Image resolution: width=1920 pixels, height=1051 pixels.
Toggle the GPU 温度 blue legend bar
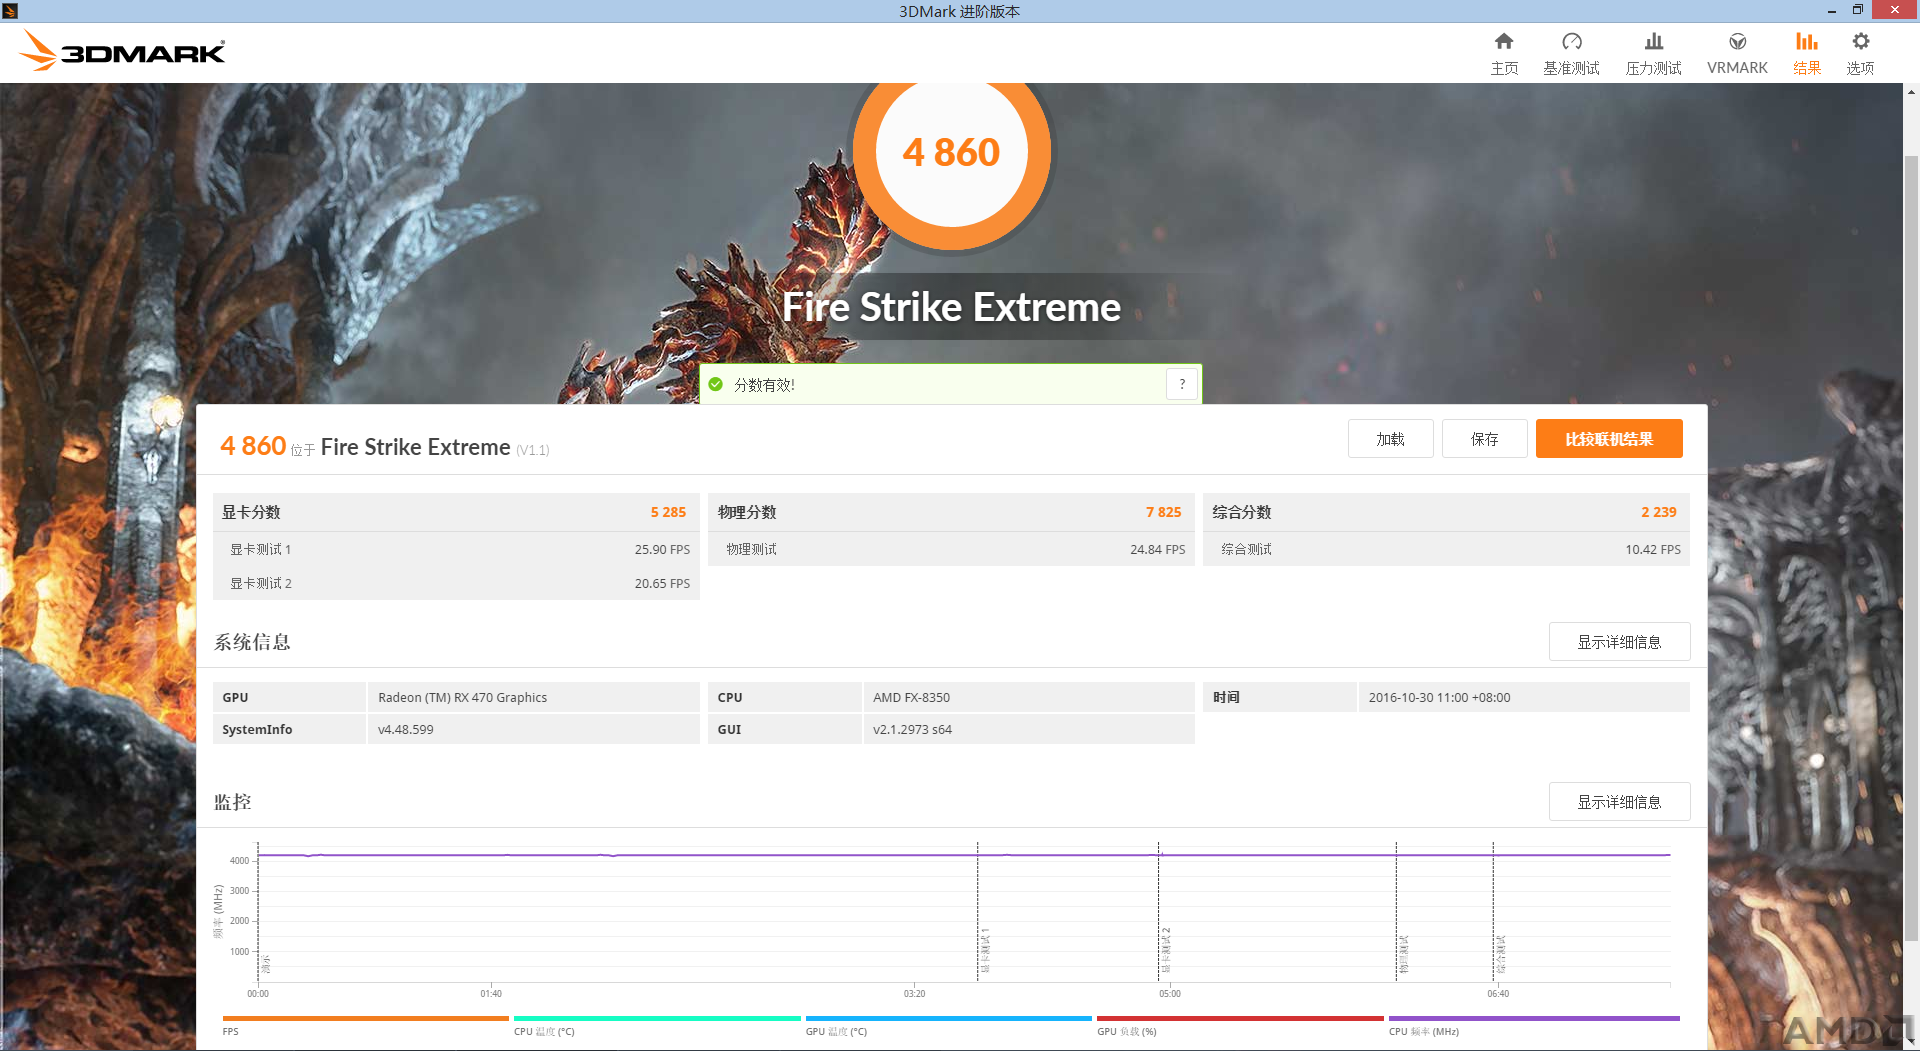pyautogui.click(x=948, y=1019)
